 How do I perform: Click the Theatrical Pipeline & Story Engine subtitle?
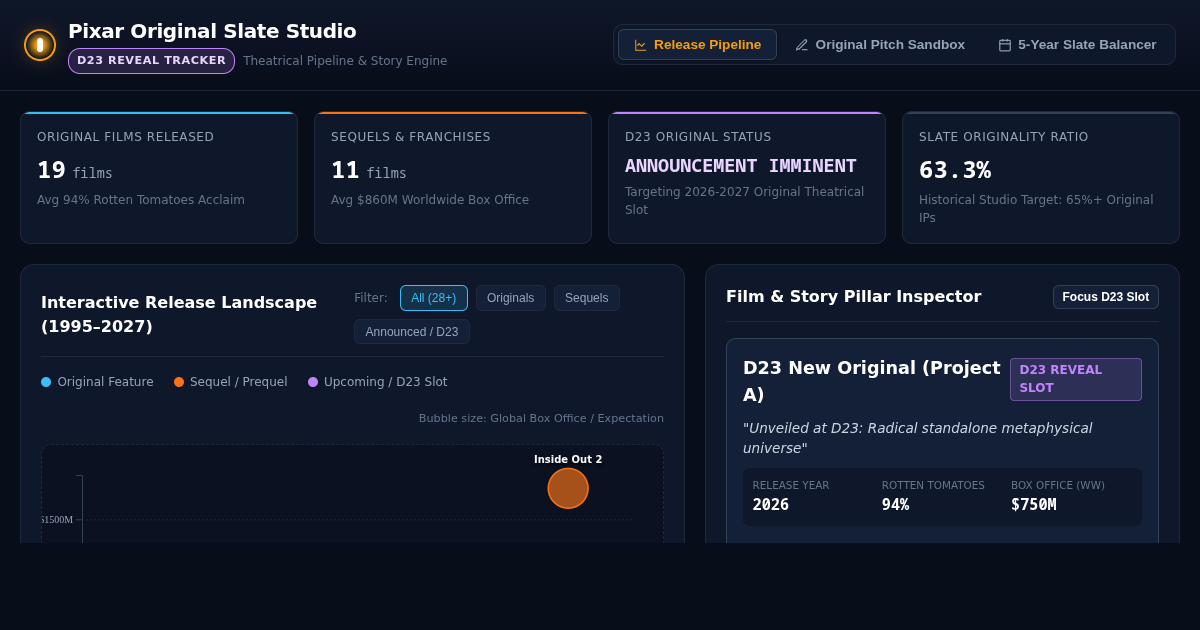tap(345, 61)
